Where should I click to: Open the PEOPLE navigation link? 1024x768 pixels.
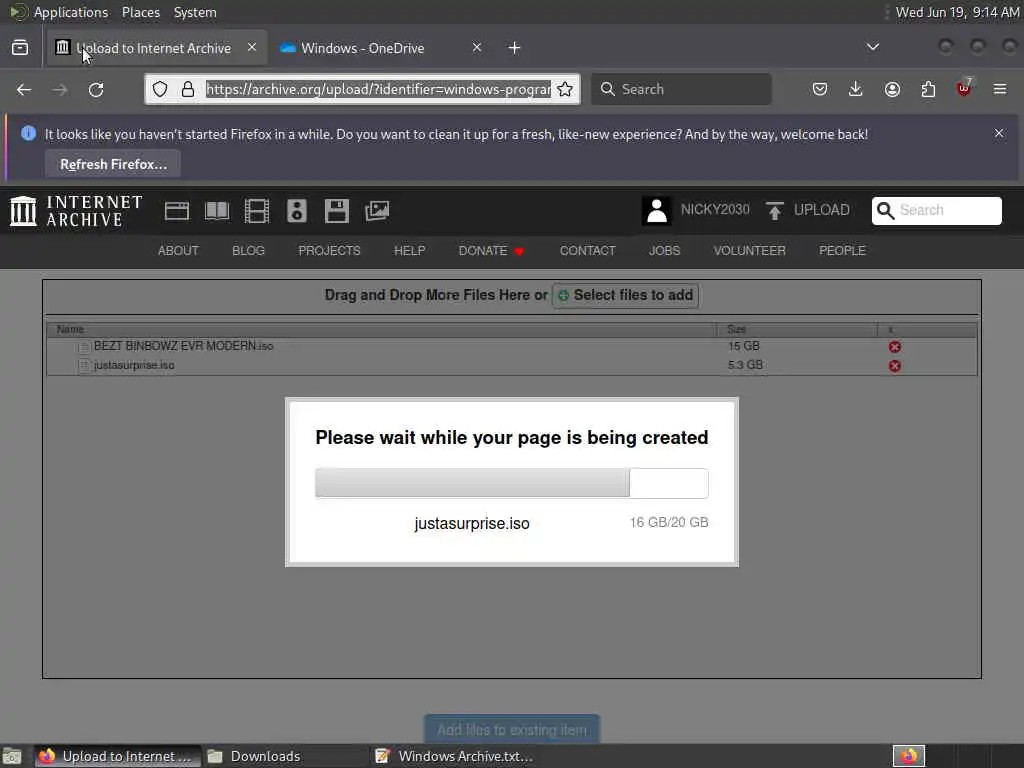coord(842,251)
